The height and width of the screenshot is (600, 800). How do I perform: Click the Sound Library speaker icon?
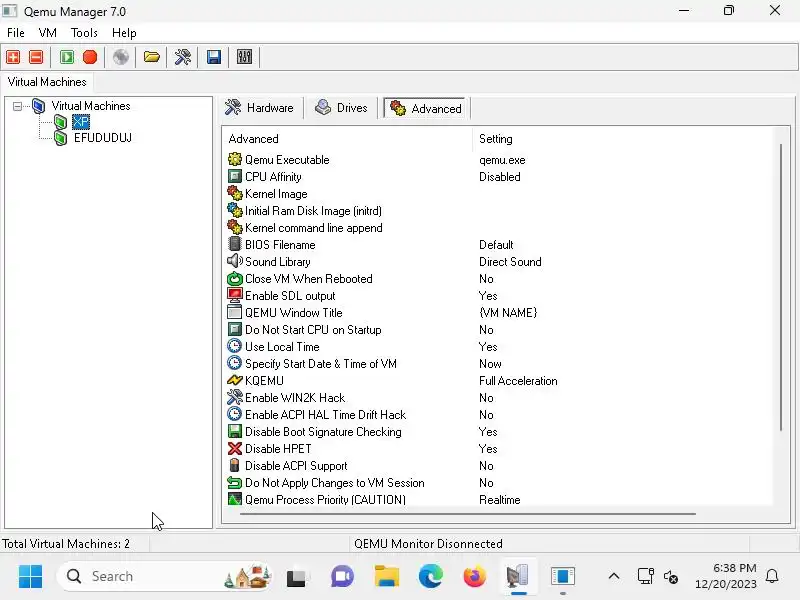point(235,261)
